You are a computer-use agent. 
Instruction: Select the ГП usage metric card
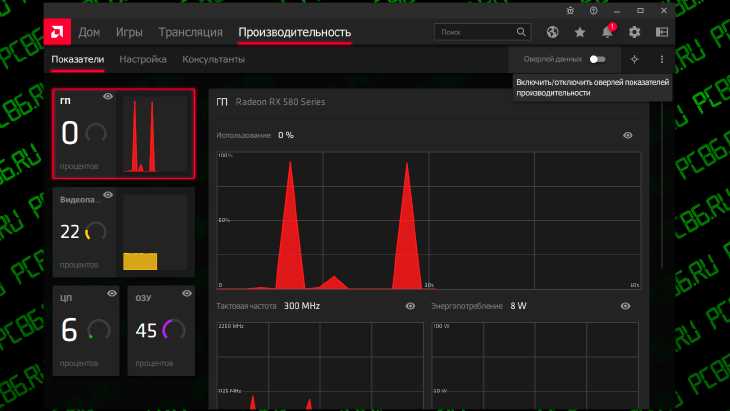[x=124, y=134]
